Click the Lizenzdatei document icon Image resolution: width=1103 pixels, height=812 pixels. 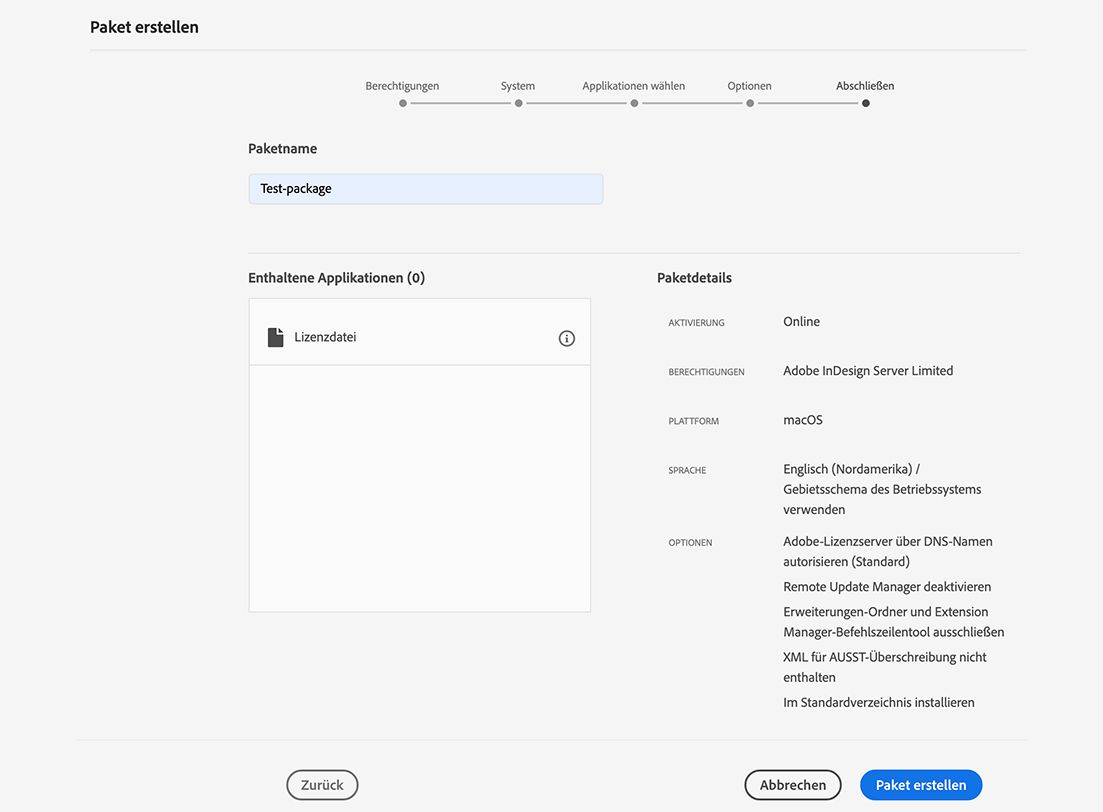(276, 336)
